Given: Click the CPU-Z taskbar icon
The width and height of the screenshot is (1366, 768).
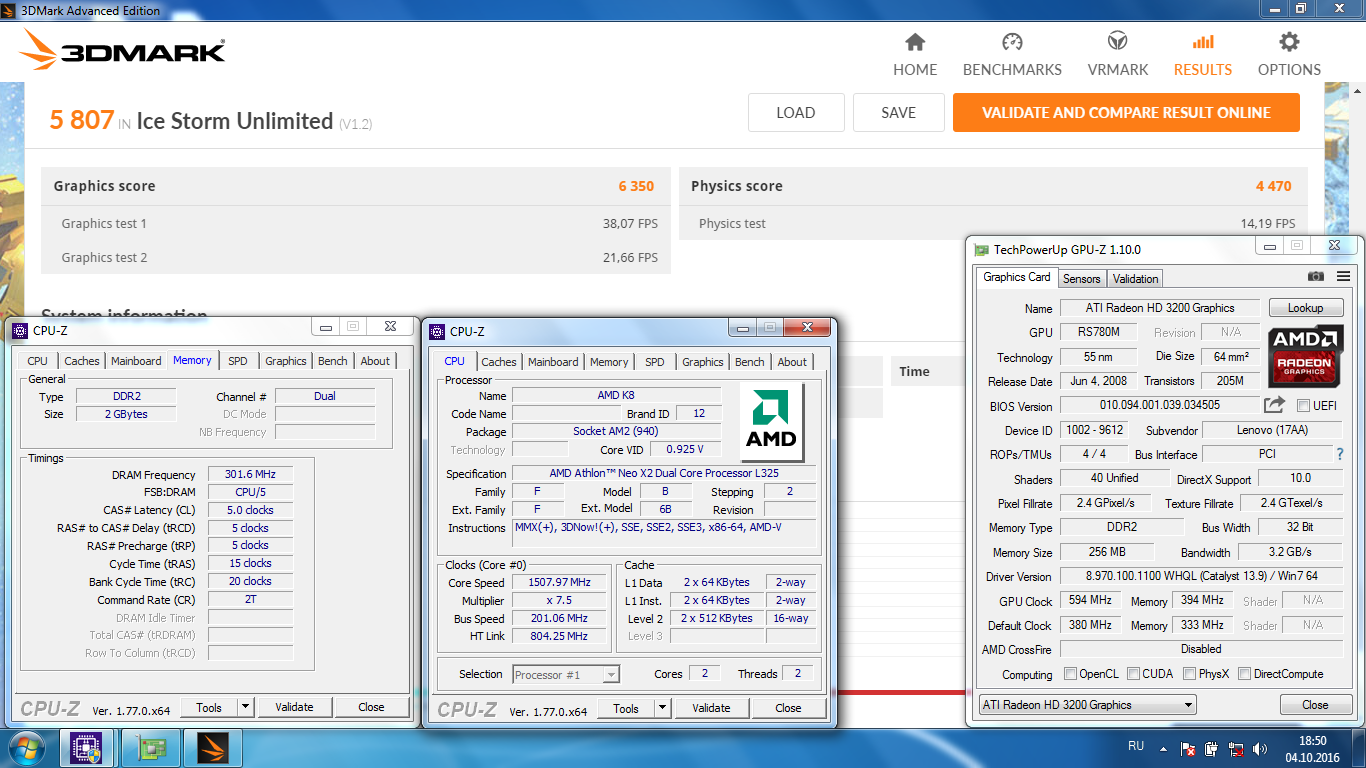Looking at the screenshot, I should click(x=86, y=747).
